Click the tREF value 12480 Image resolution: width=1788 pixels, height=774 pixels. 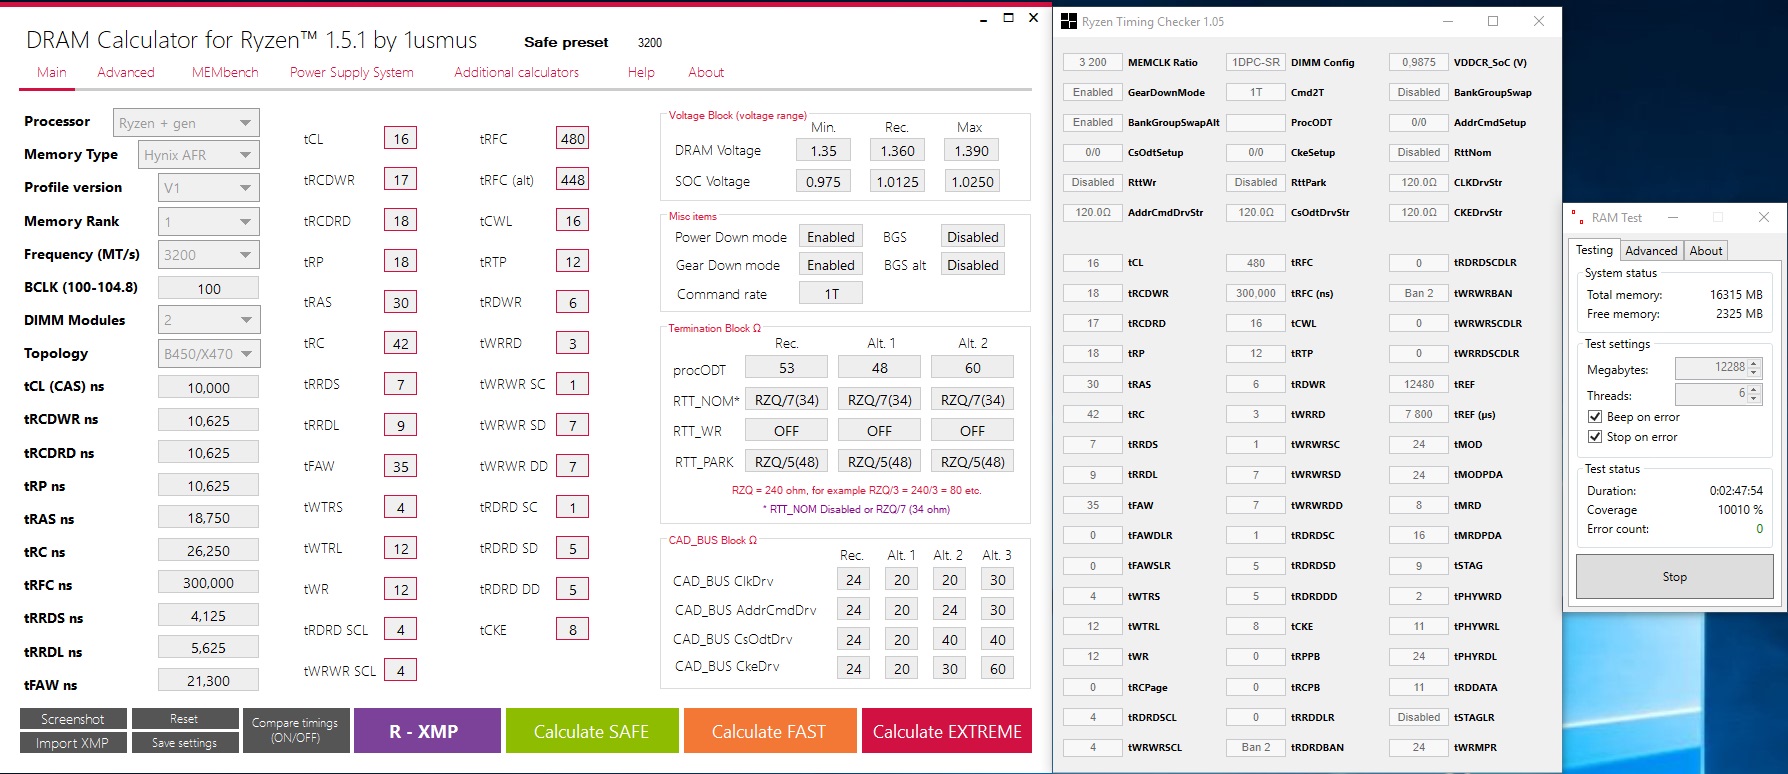(x=1419, y=384)
